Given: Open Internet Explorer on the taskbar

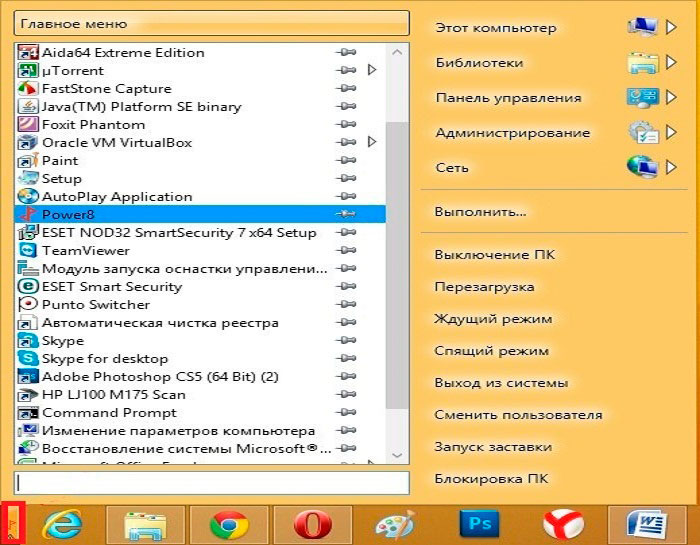Looking at the screenshot, I should coord(62,524).
